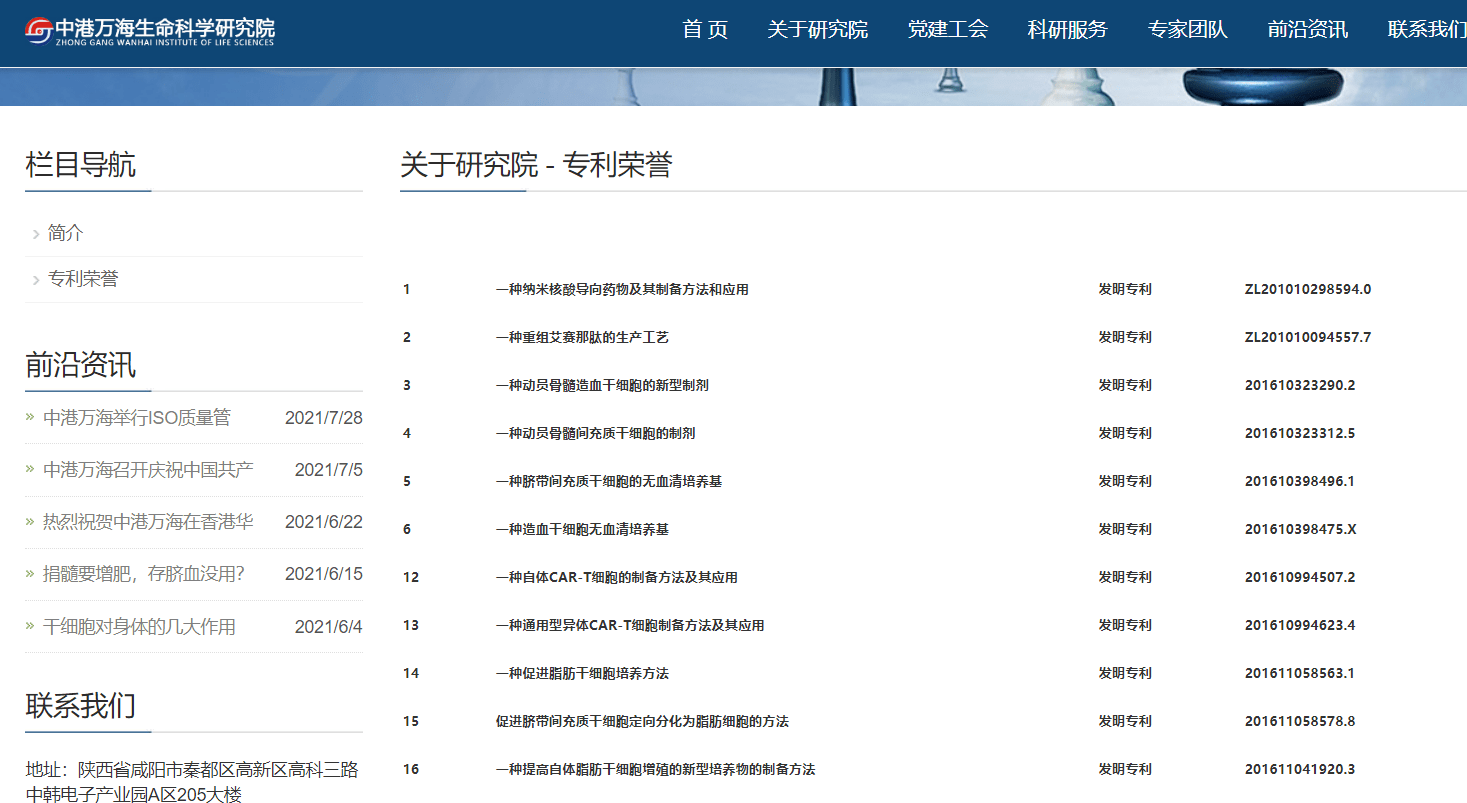View the 干细胞对身体的几大作用 article
Screen dimensions: 1467x803
tap(139, 627)
